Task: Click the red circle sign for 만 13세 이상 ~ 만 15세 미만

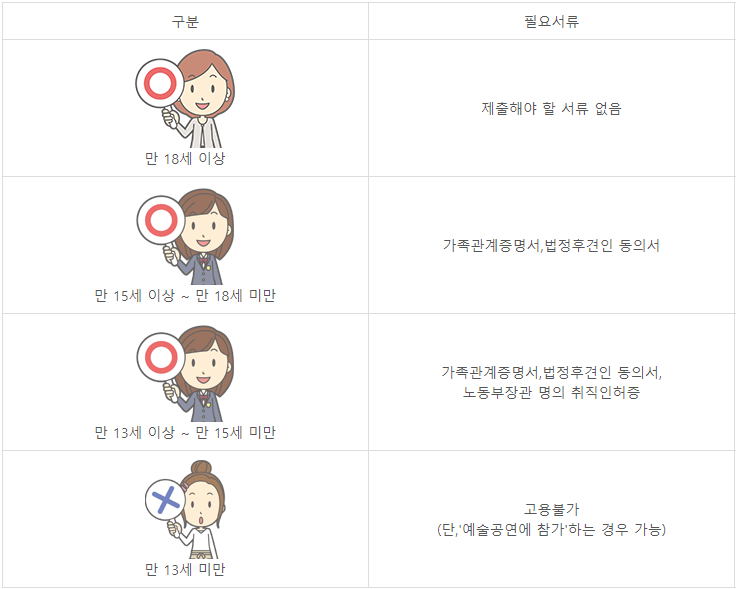Action: (x=161, y=358)
